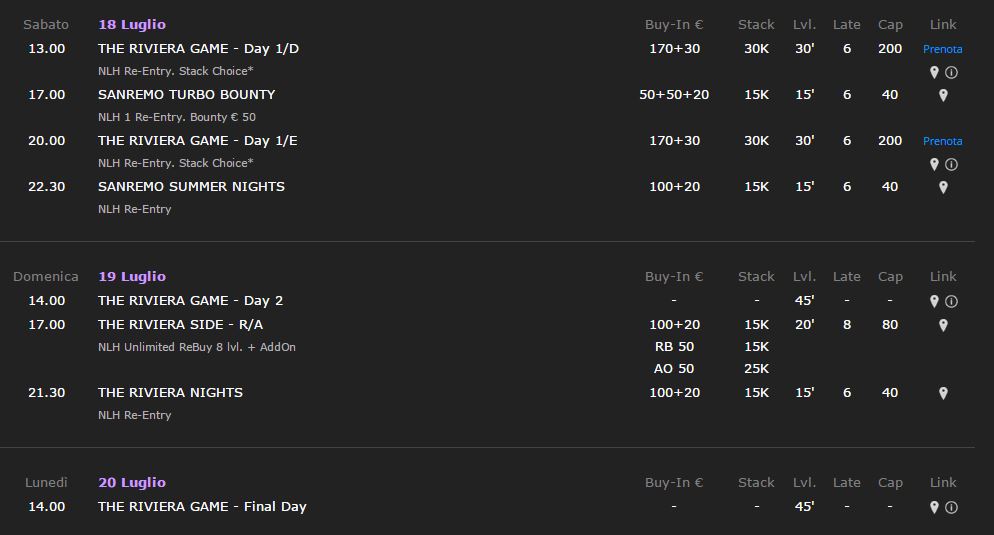Click THE RIVIERA SIDE - R/A event title

(181, 325)
